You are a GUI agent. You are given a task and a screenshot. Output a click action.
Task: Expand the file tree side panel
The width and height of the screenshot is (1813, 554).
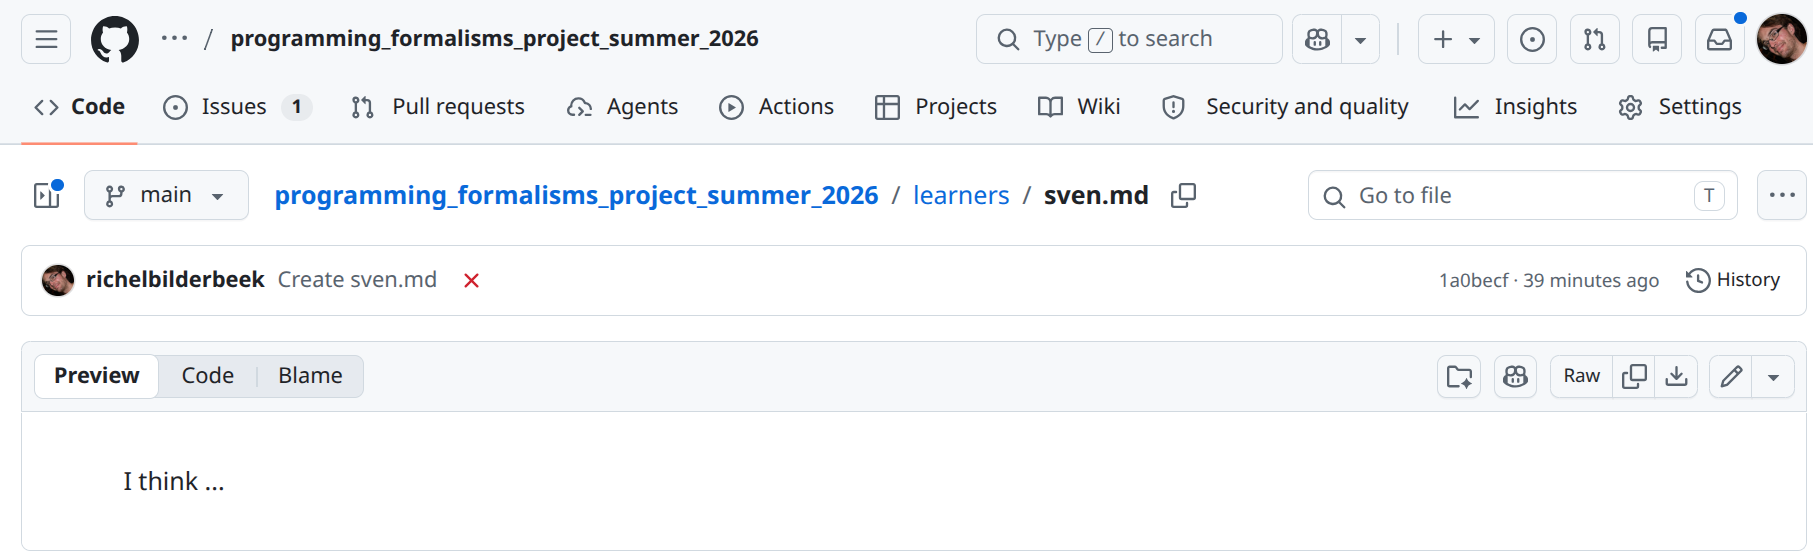pyautogui.click(x=47, y=195)
